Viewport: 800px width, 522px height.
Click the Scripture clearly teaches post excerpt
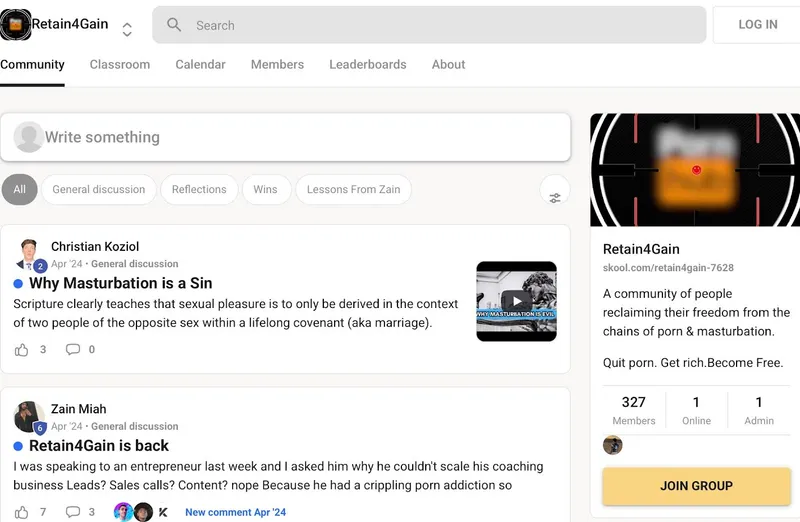235,313
